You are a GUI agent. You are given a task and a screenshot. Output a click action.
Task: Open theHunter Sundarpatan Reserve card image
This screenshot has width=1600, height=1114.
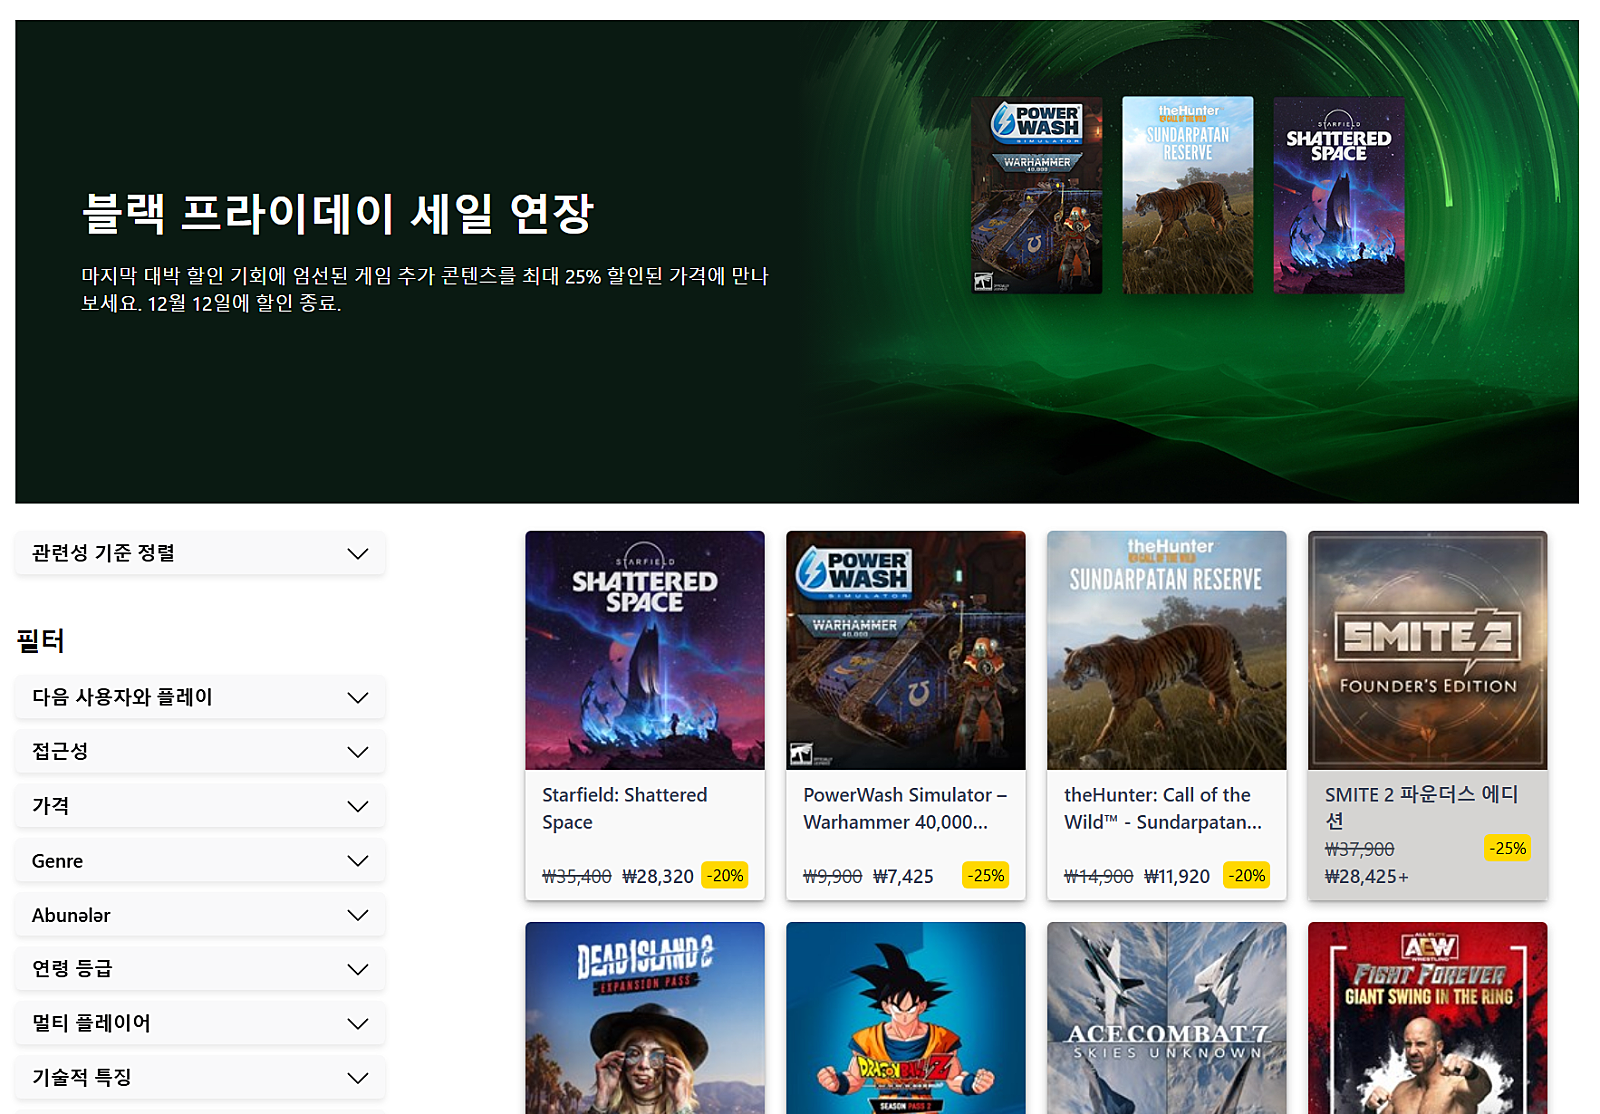click(x=1167, y=650)
